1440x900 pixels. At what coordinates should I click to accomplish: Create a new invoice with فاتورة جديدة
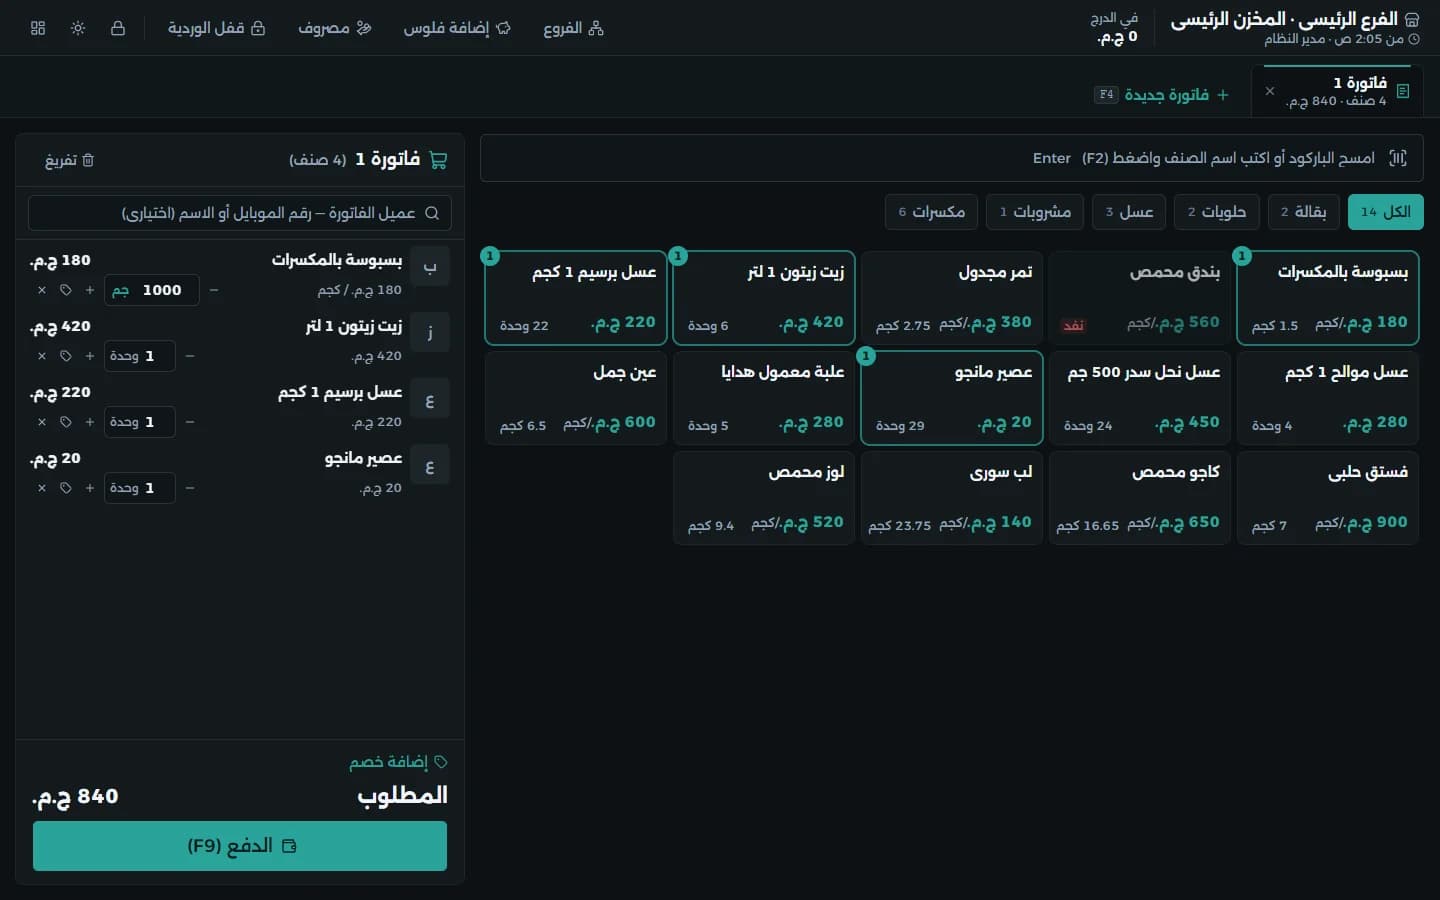coord(1162,95)
